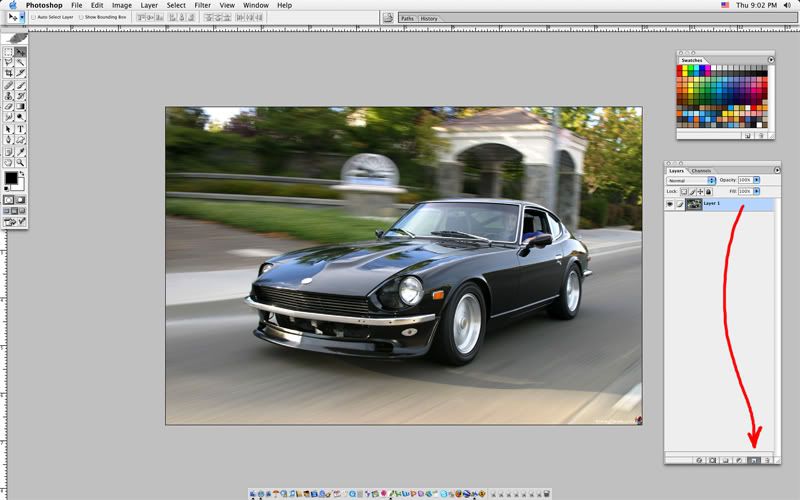This screenshot has height=500, width=800.
Task: Select the Type tool
Action: [20, 129]
